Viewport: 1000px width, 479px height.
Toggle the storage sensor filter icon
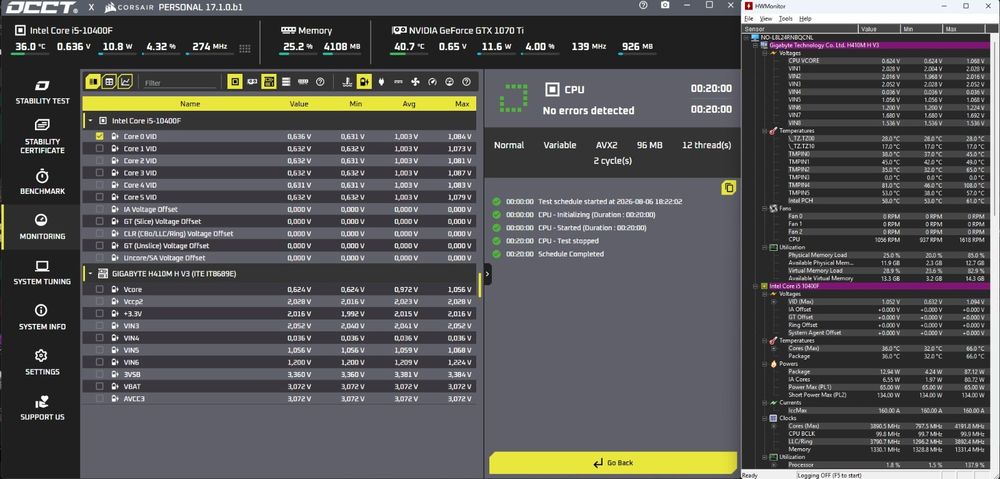click(x=286, y=82)
